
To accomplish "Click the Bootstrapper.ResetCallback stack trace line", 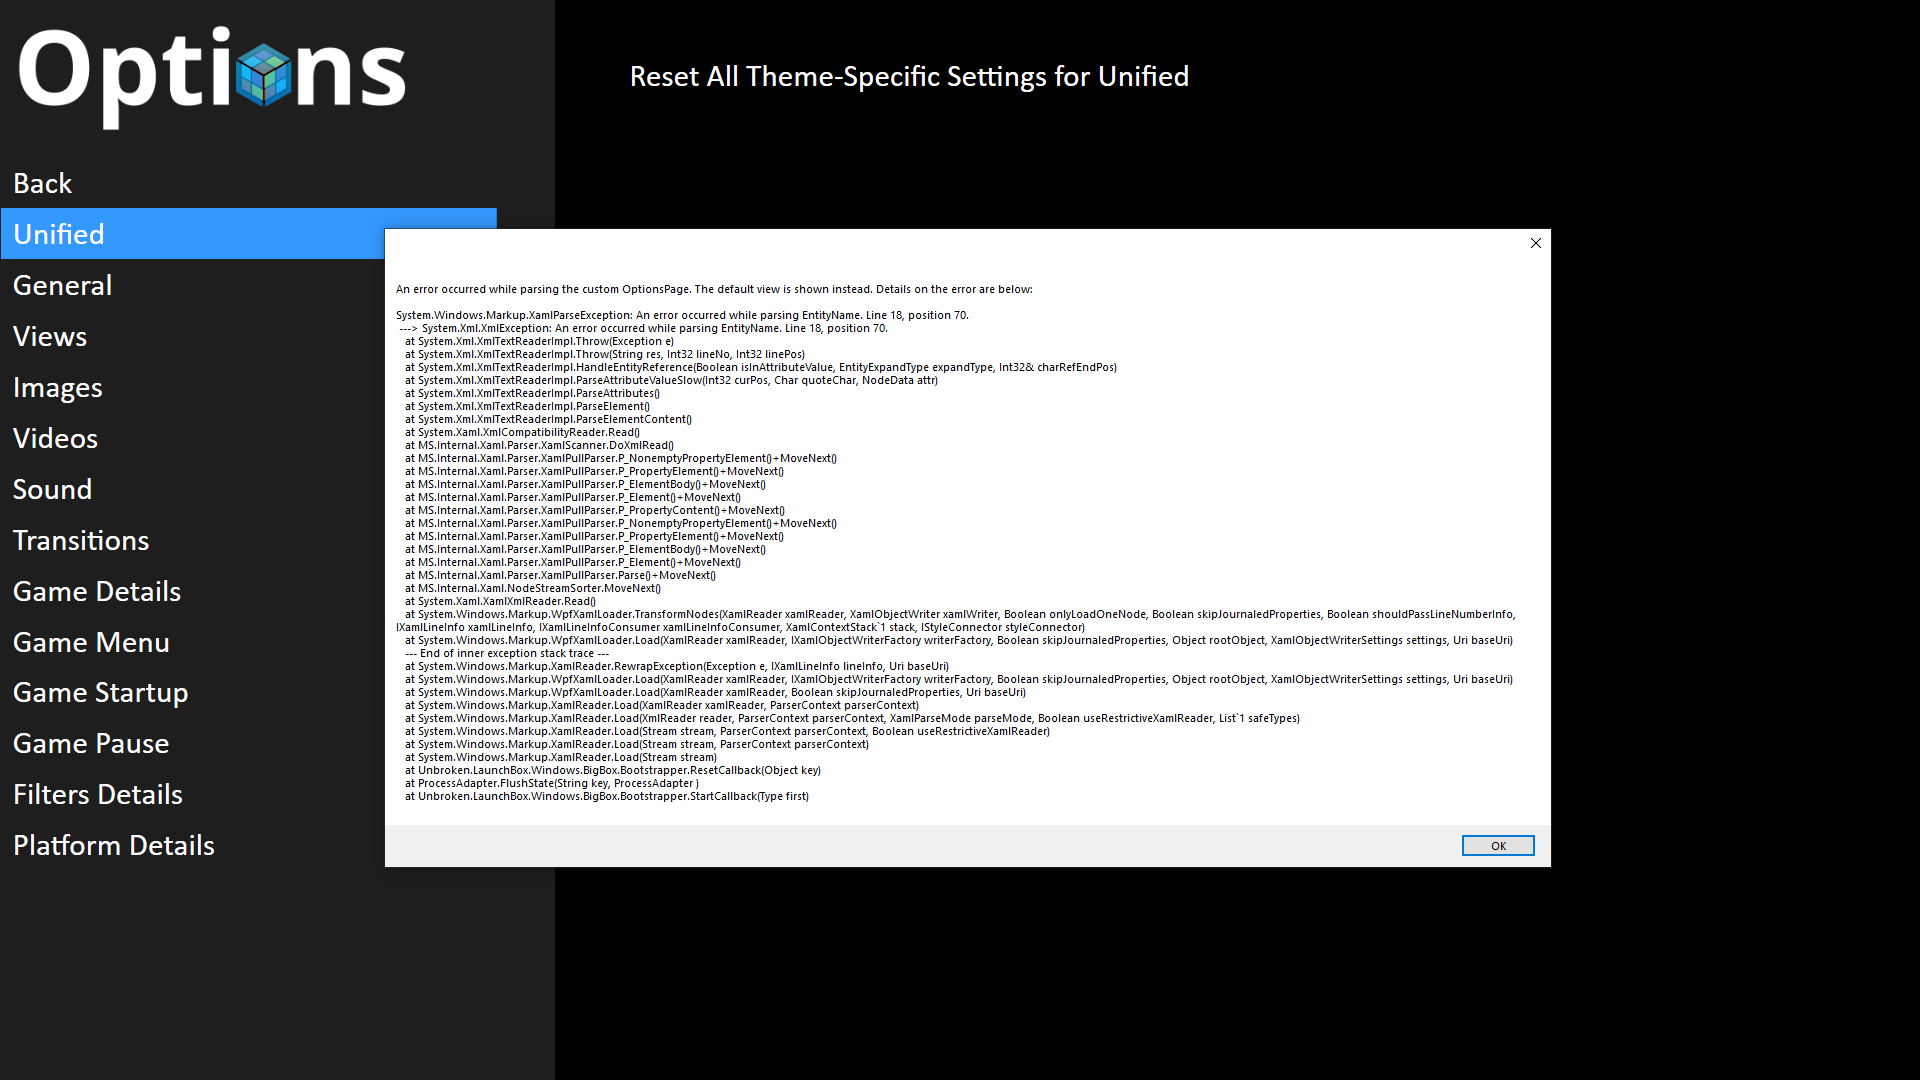I will pos(612,770).
